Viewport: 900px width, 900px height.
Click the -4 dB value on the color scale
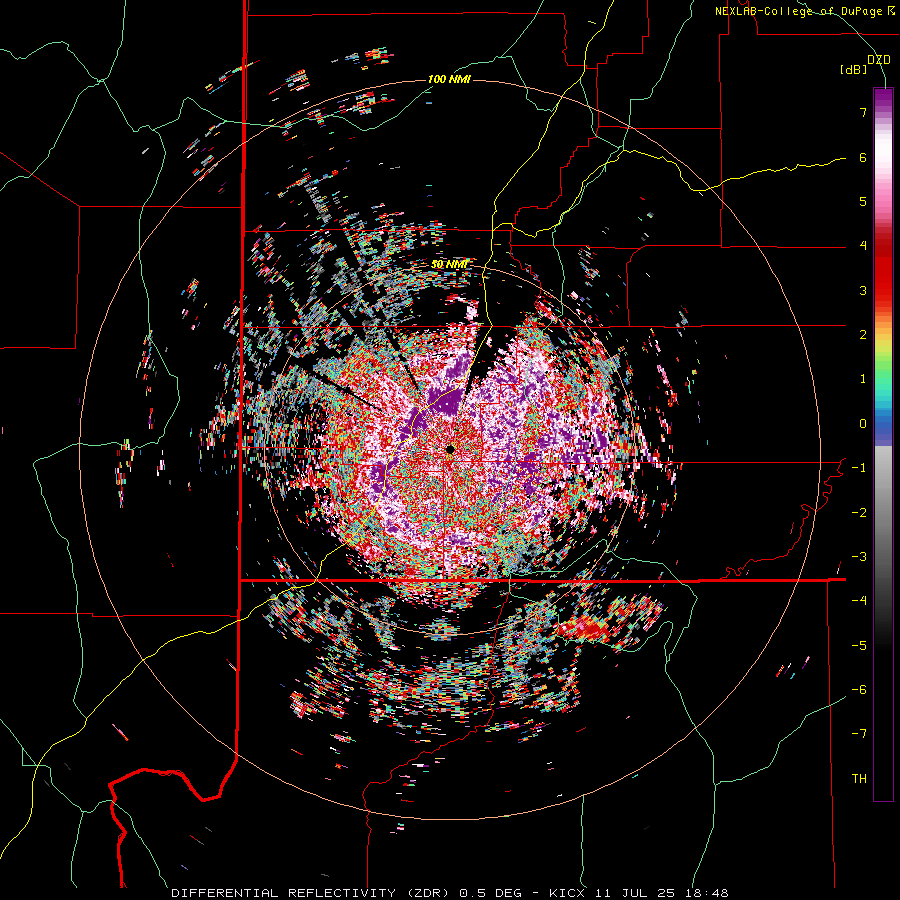[x=859, y=601]
